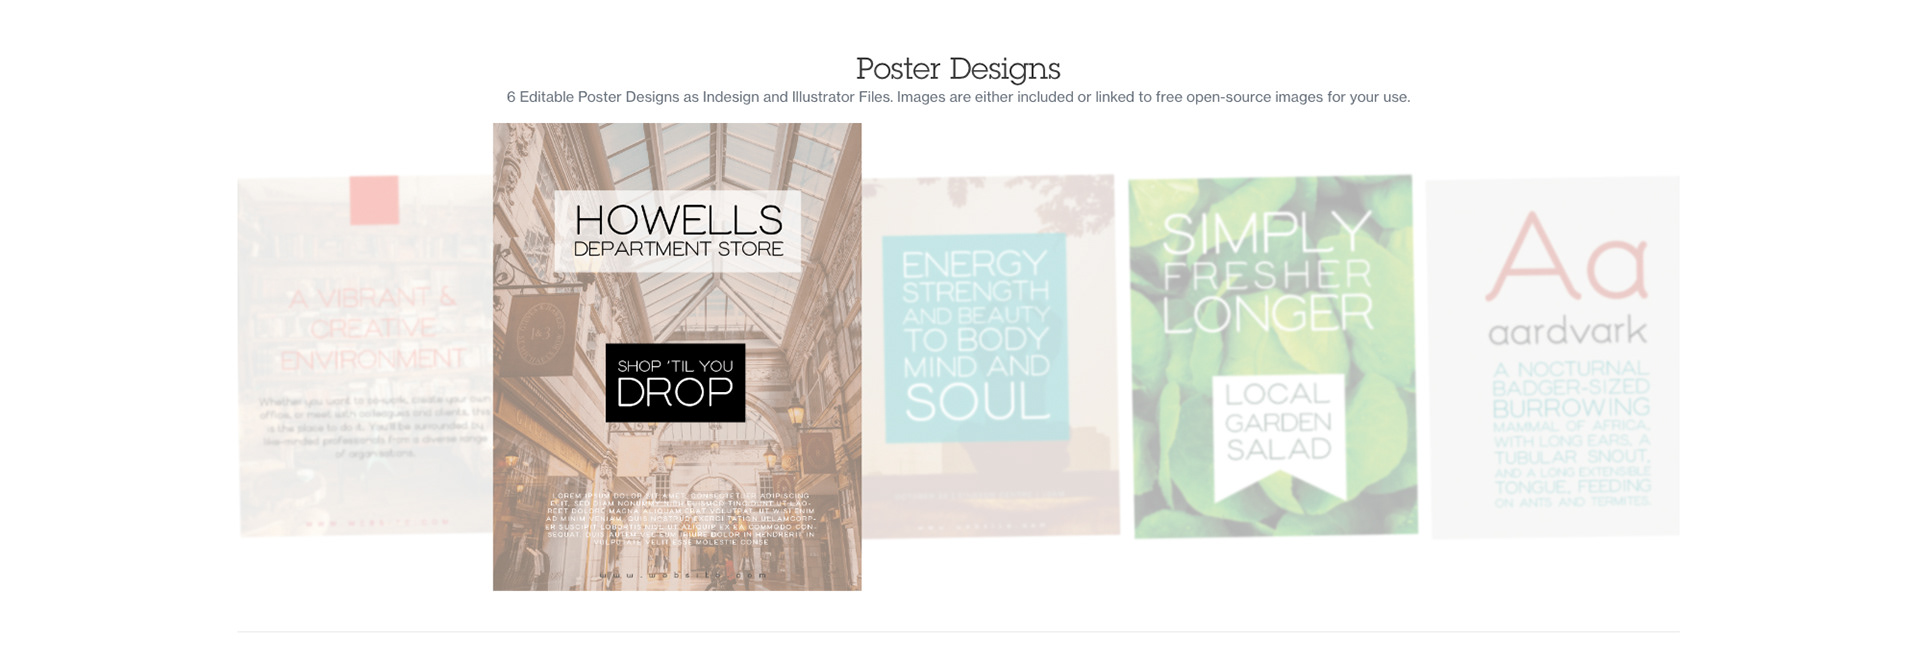Click the 6 Editable Poster Designs description

pos(958,97)
